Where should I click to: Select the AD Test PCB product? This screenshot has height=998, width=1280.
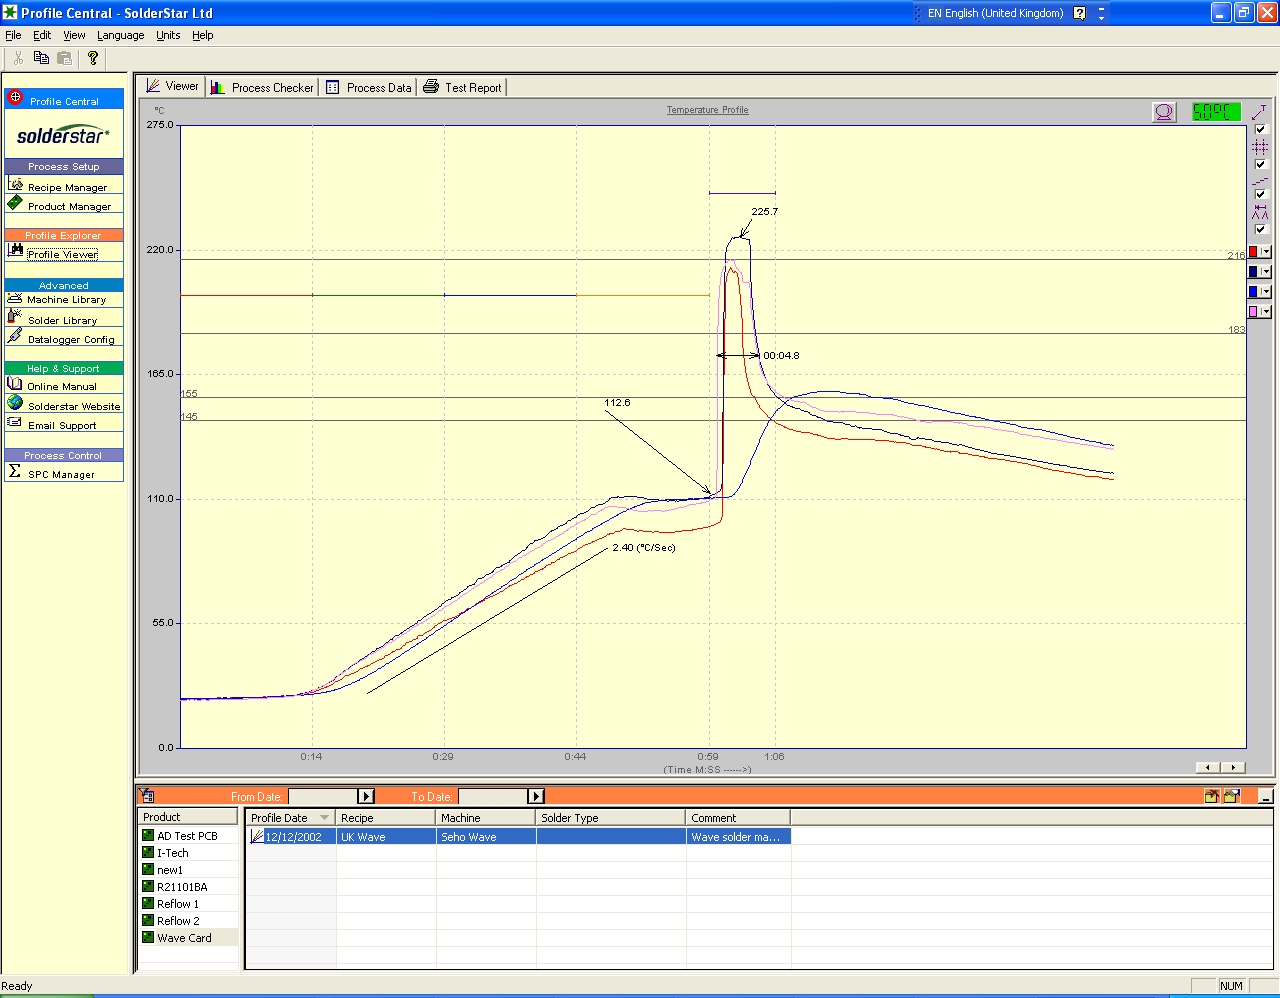coord(187,836)
